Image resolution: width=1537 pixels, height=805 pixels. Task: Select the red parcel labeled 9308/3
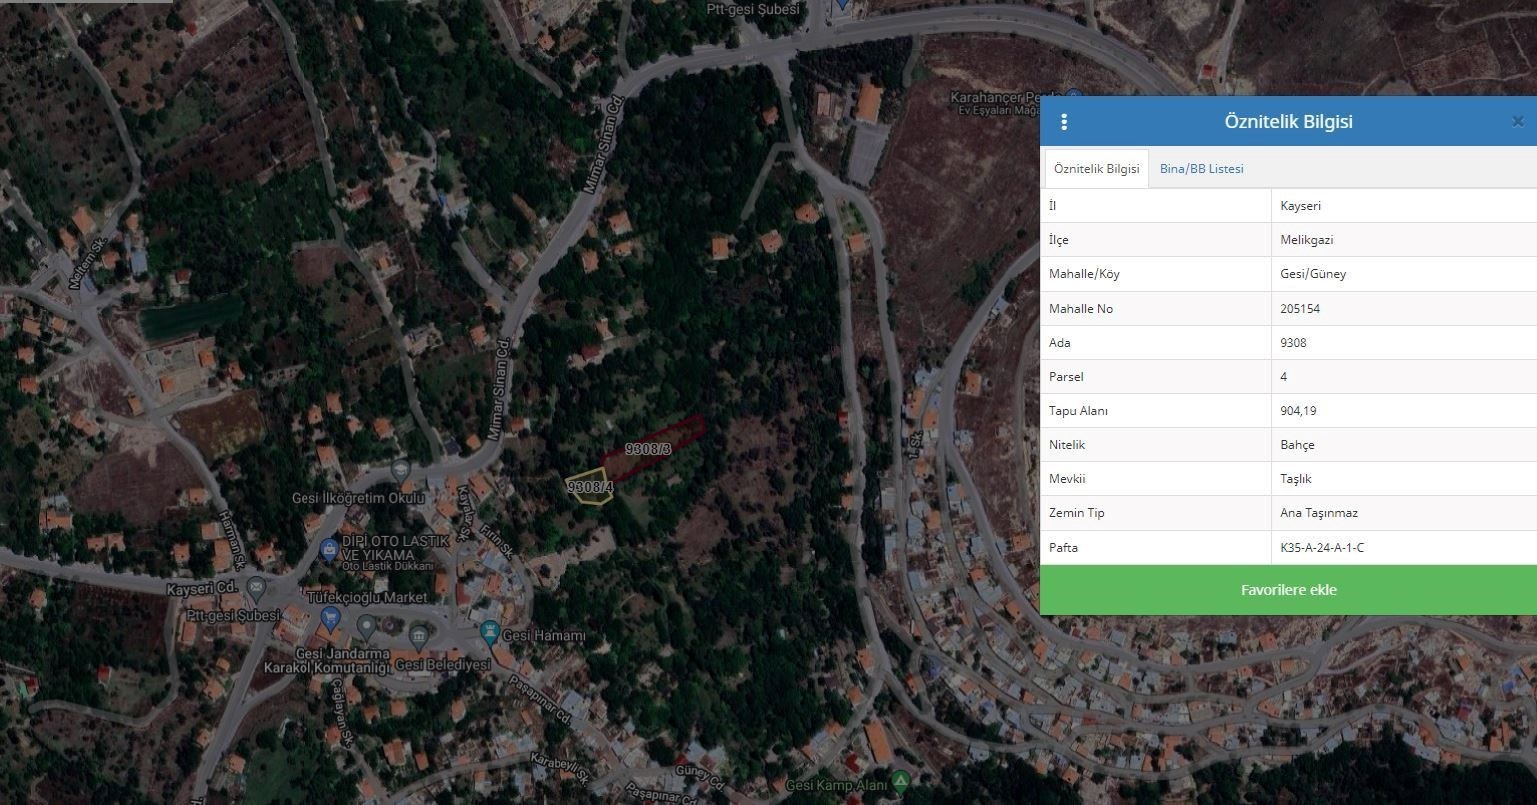tap(665, 436)
